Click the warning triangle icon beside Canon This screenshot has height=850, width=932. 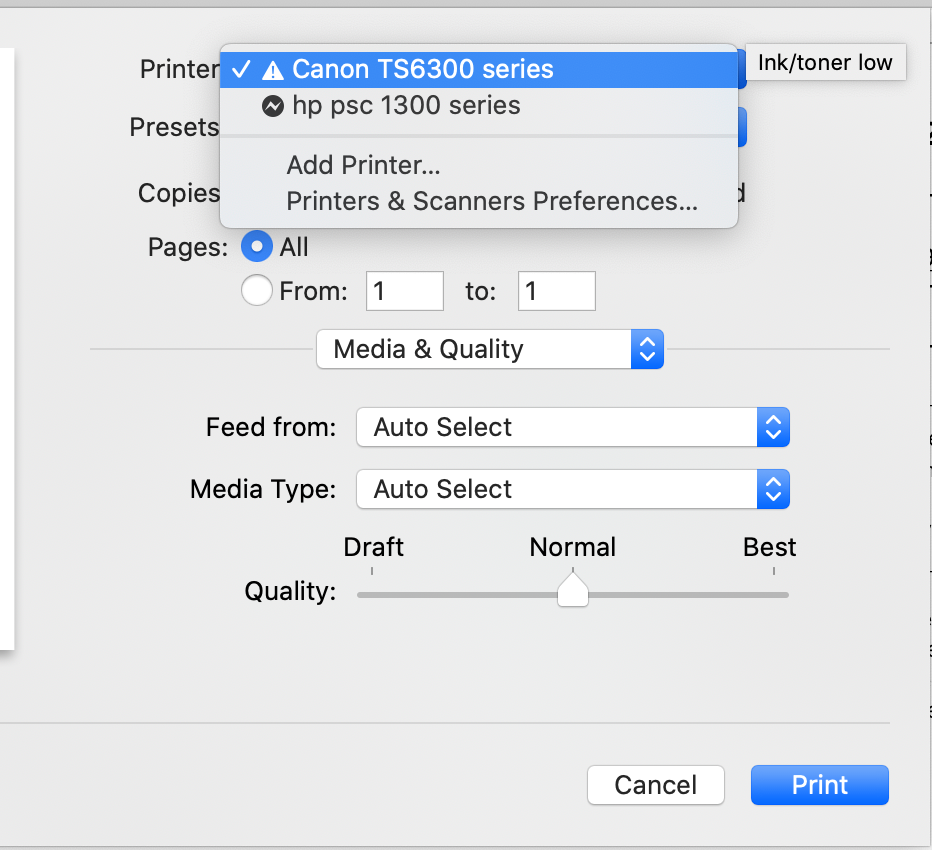[273, 70]
